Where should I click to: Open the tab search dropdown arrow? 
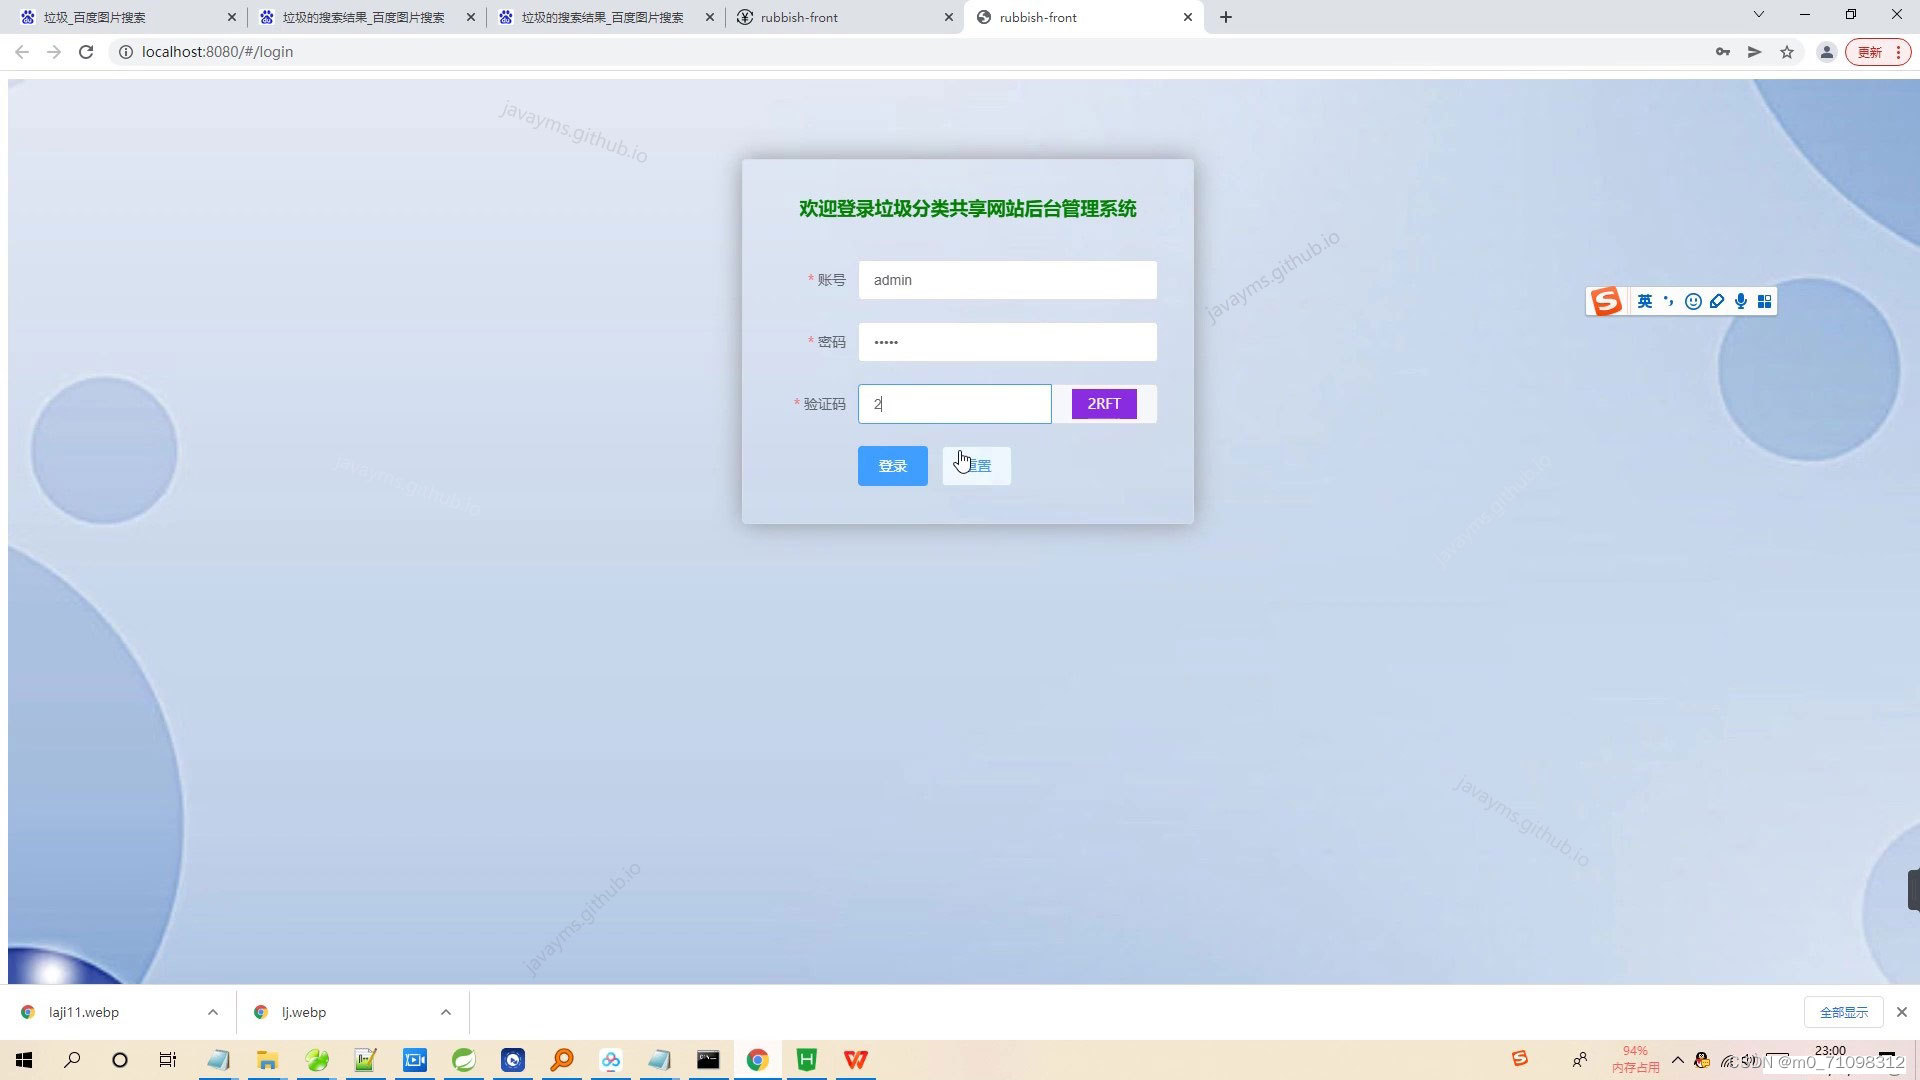(1759, 15)
